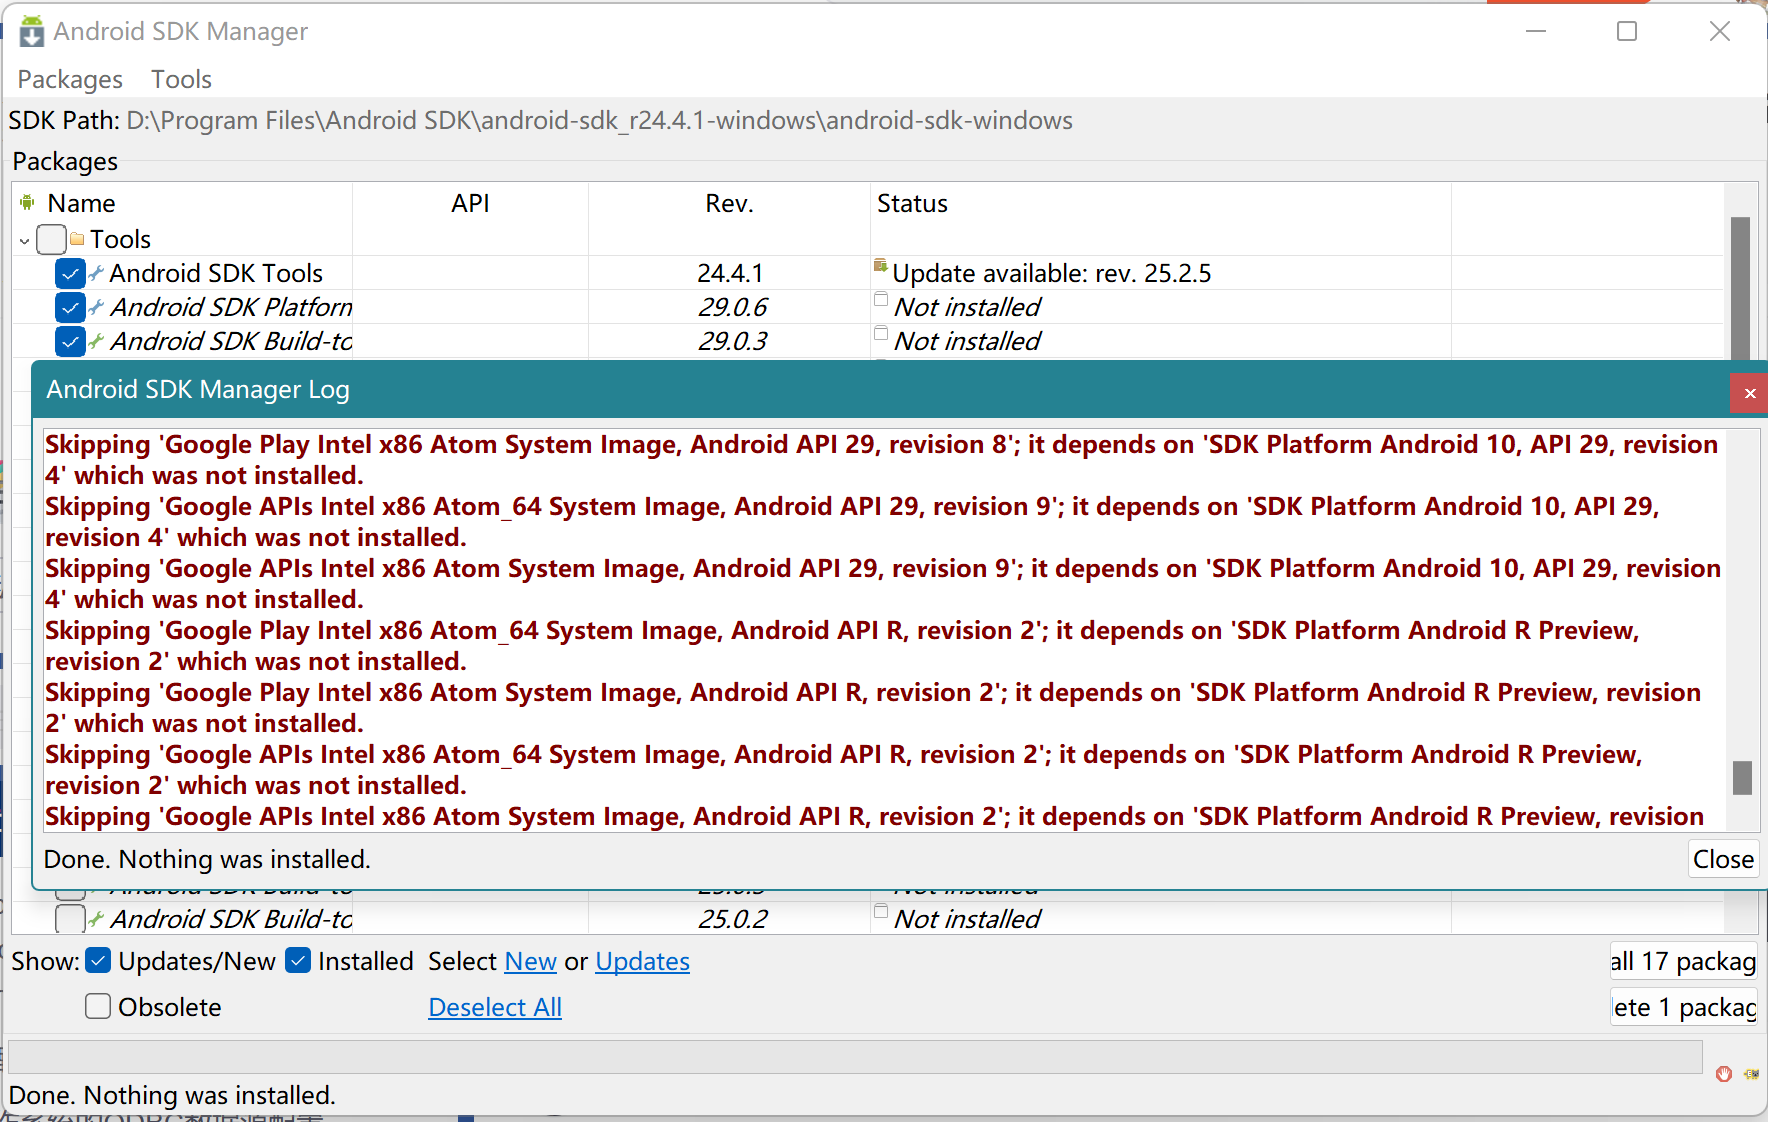Viewport: 1768px width, 1122px height.
Task: Click the red X on the SDK Manager Log dialog
Action: [1749, 393]
